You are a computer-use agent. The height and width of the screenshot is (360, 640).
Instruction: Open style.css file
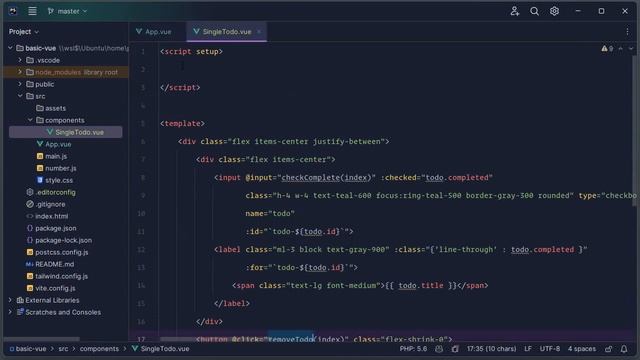(x=55, y=180)
